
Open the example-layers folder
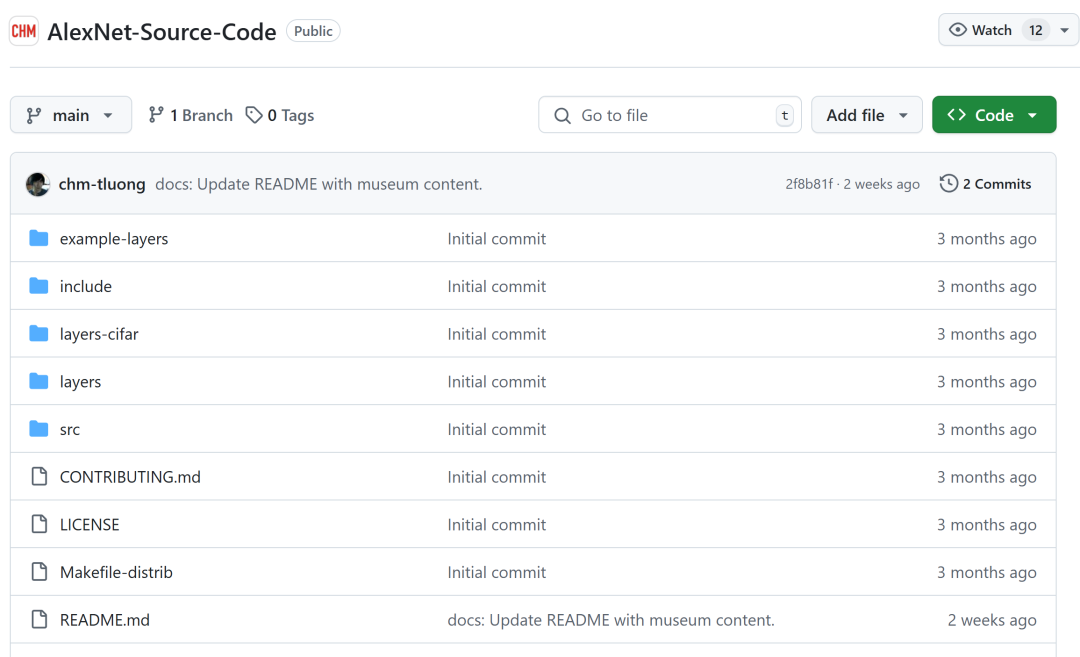(x=114, y=239)
